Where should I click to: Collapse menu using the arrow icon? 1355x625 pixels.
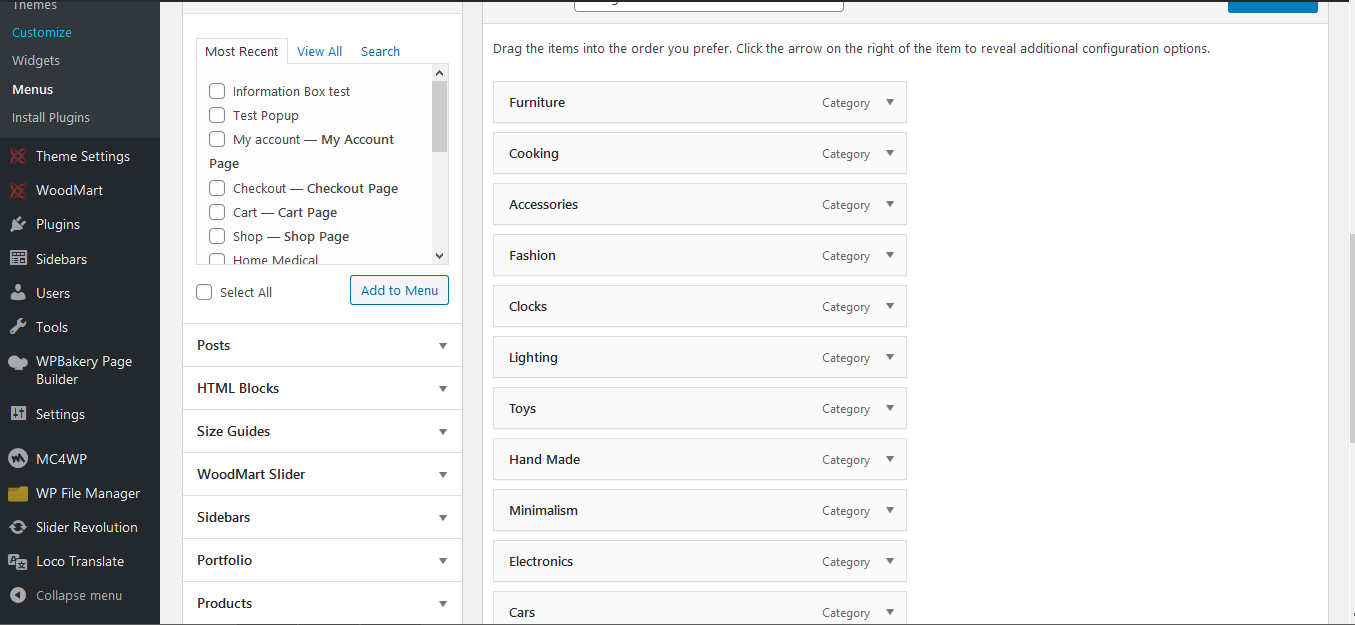18,595
